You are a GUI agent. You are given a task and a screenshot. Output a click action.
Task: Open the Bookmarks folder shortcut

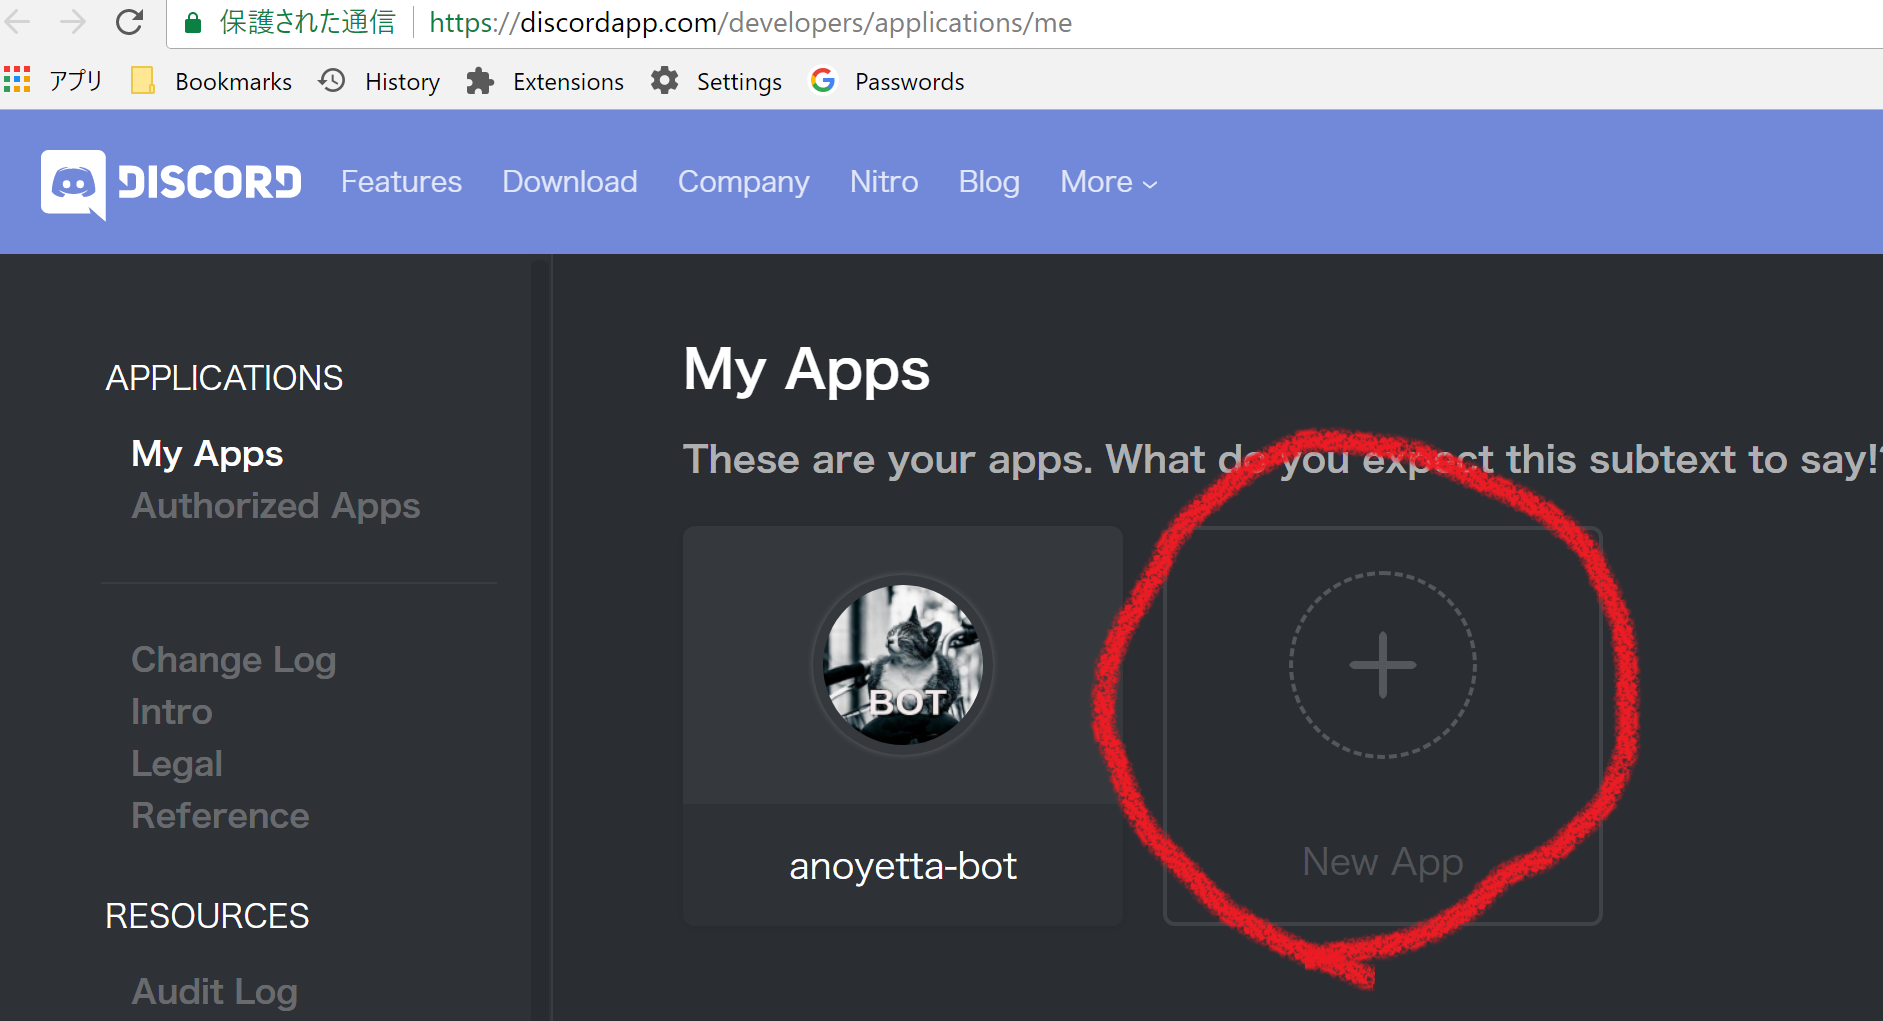(212, 81)
